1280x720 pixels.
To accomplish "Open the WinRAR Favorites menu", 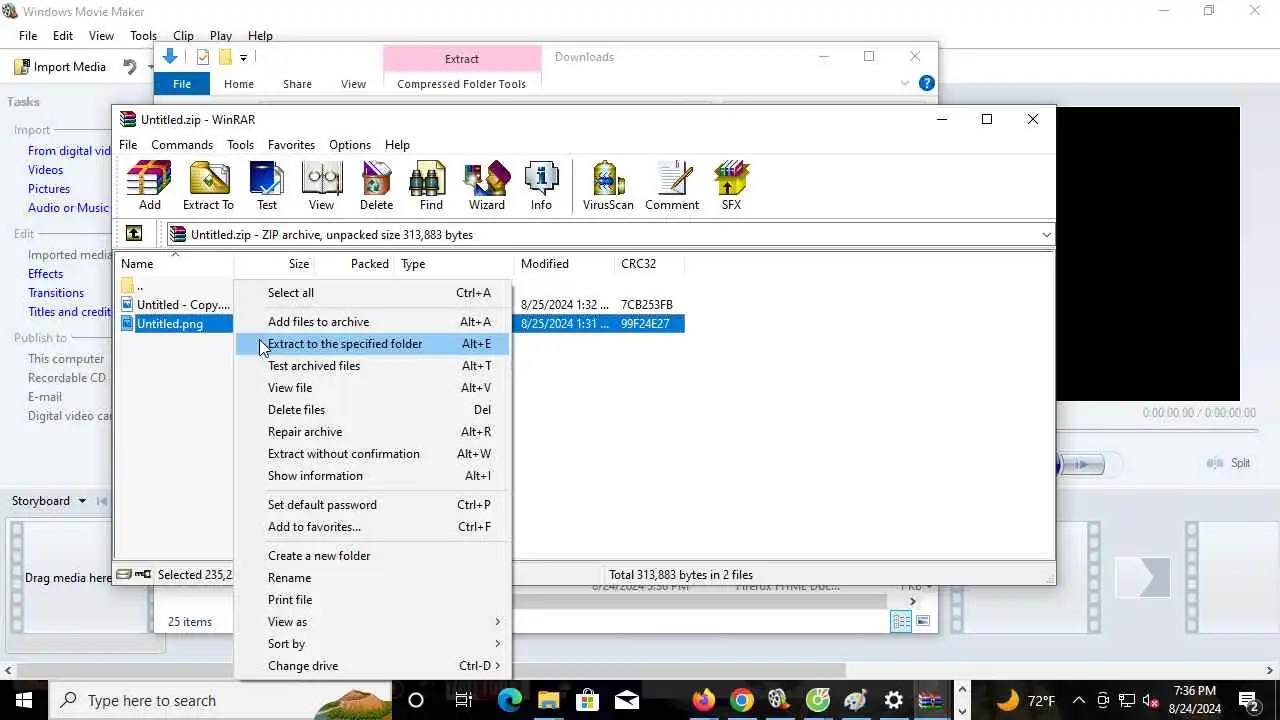I will click(291, 145).
